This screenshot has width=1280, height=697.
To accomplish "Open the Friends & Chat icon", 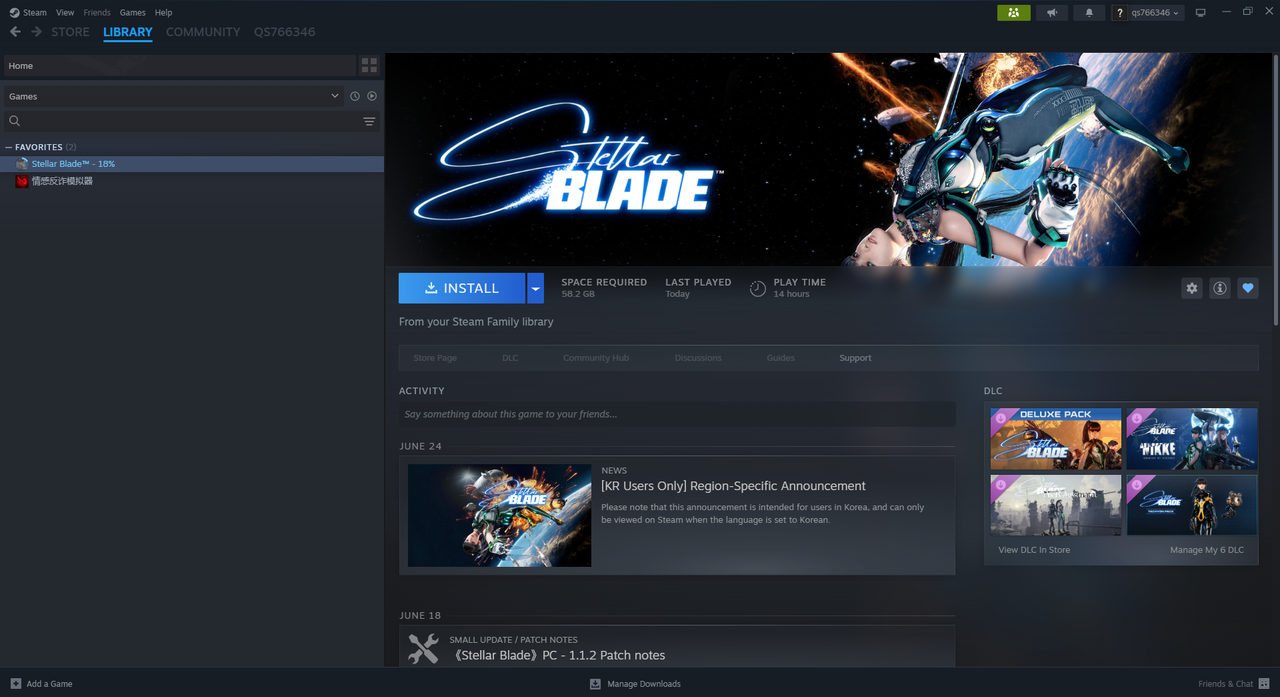I will click(1264, 684).
